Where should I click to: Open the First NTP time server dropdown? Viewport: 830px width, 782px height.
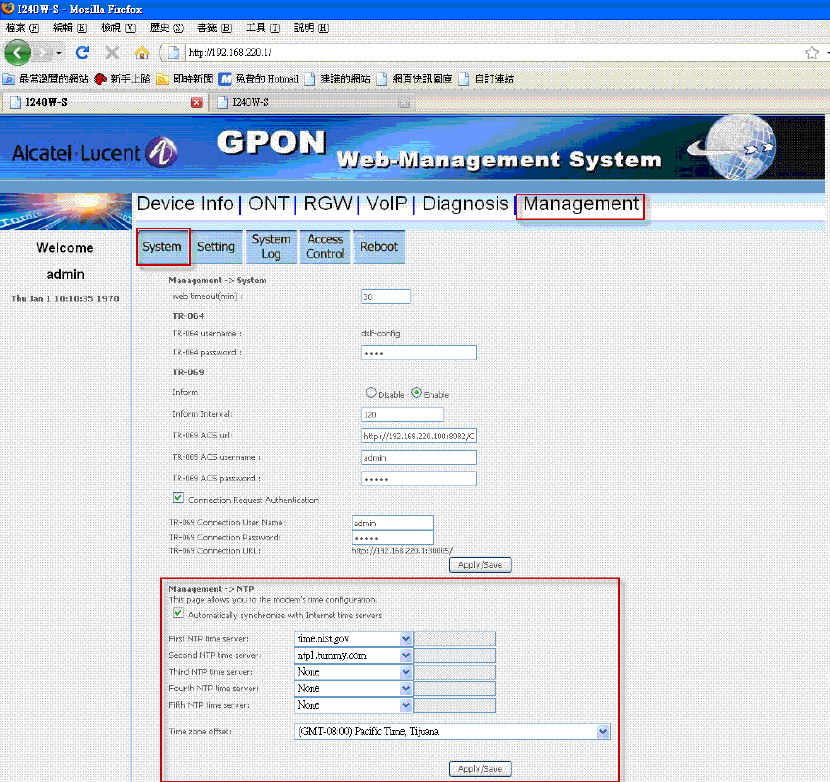coord(353,639)
